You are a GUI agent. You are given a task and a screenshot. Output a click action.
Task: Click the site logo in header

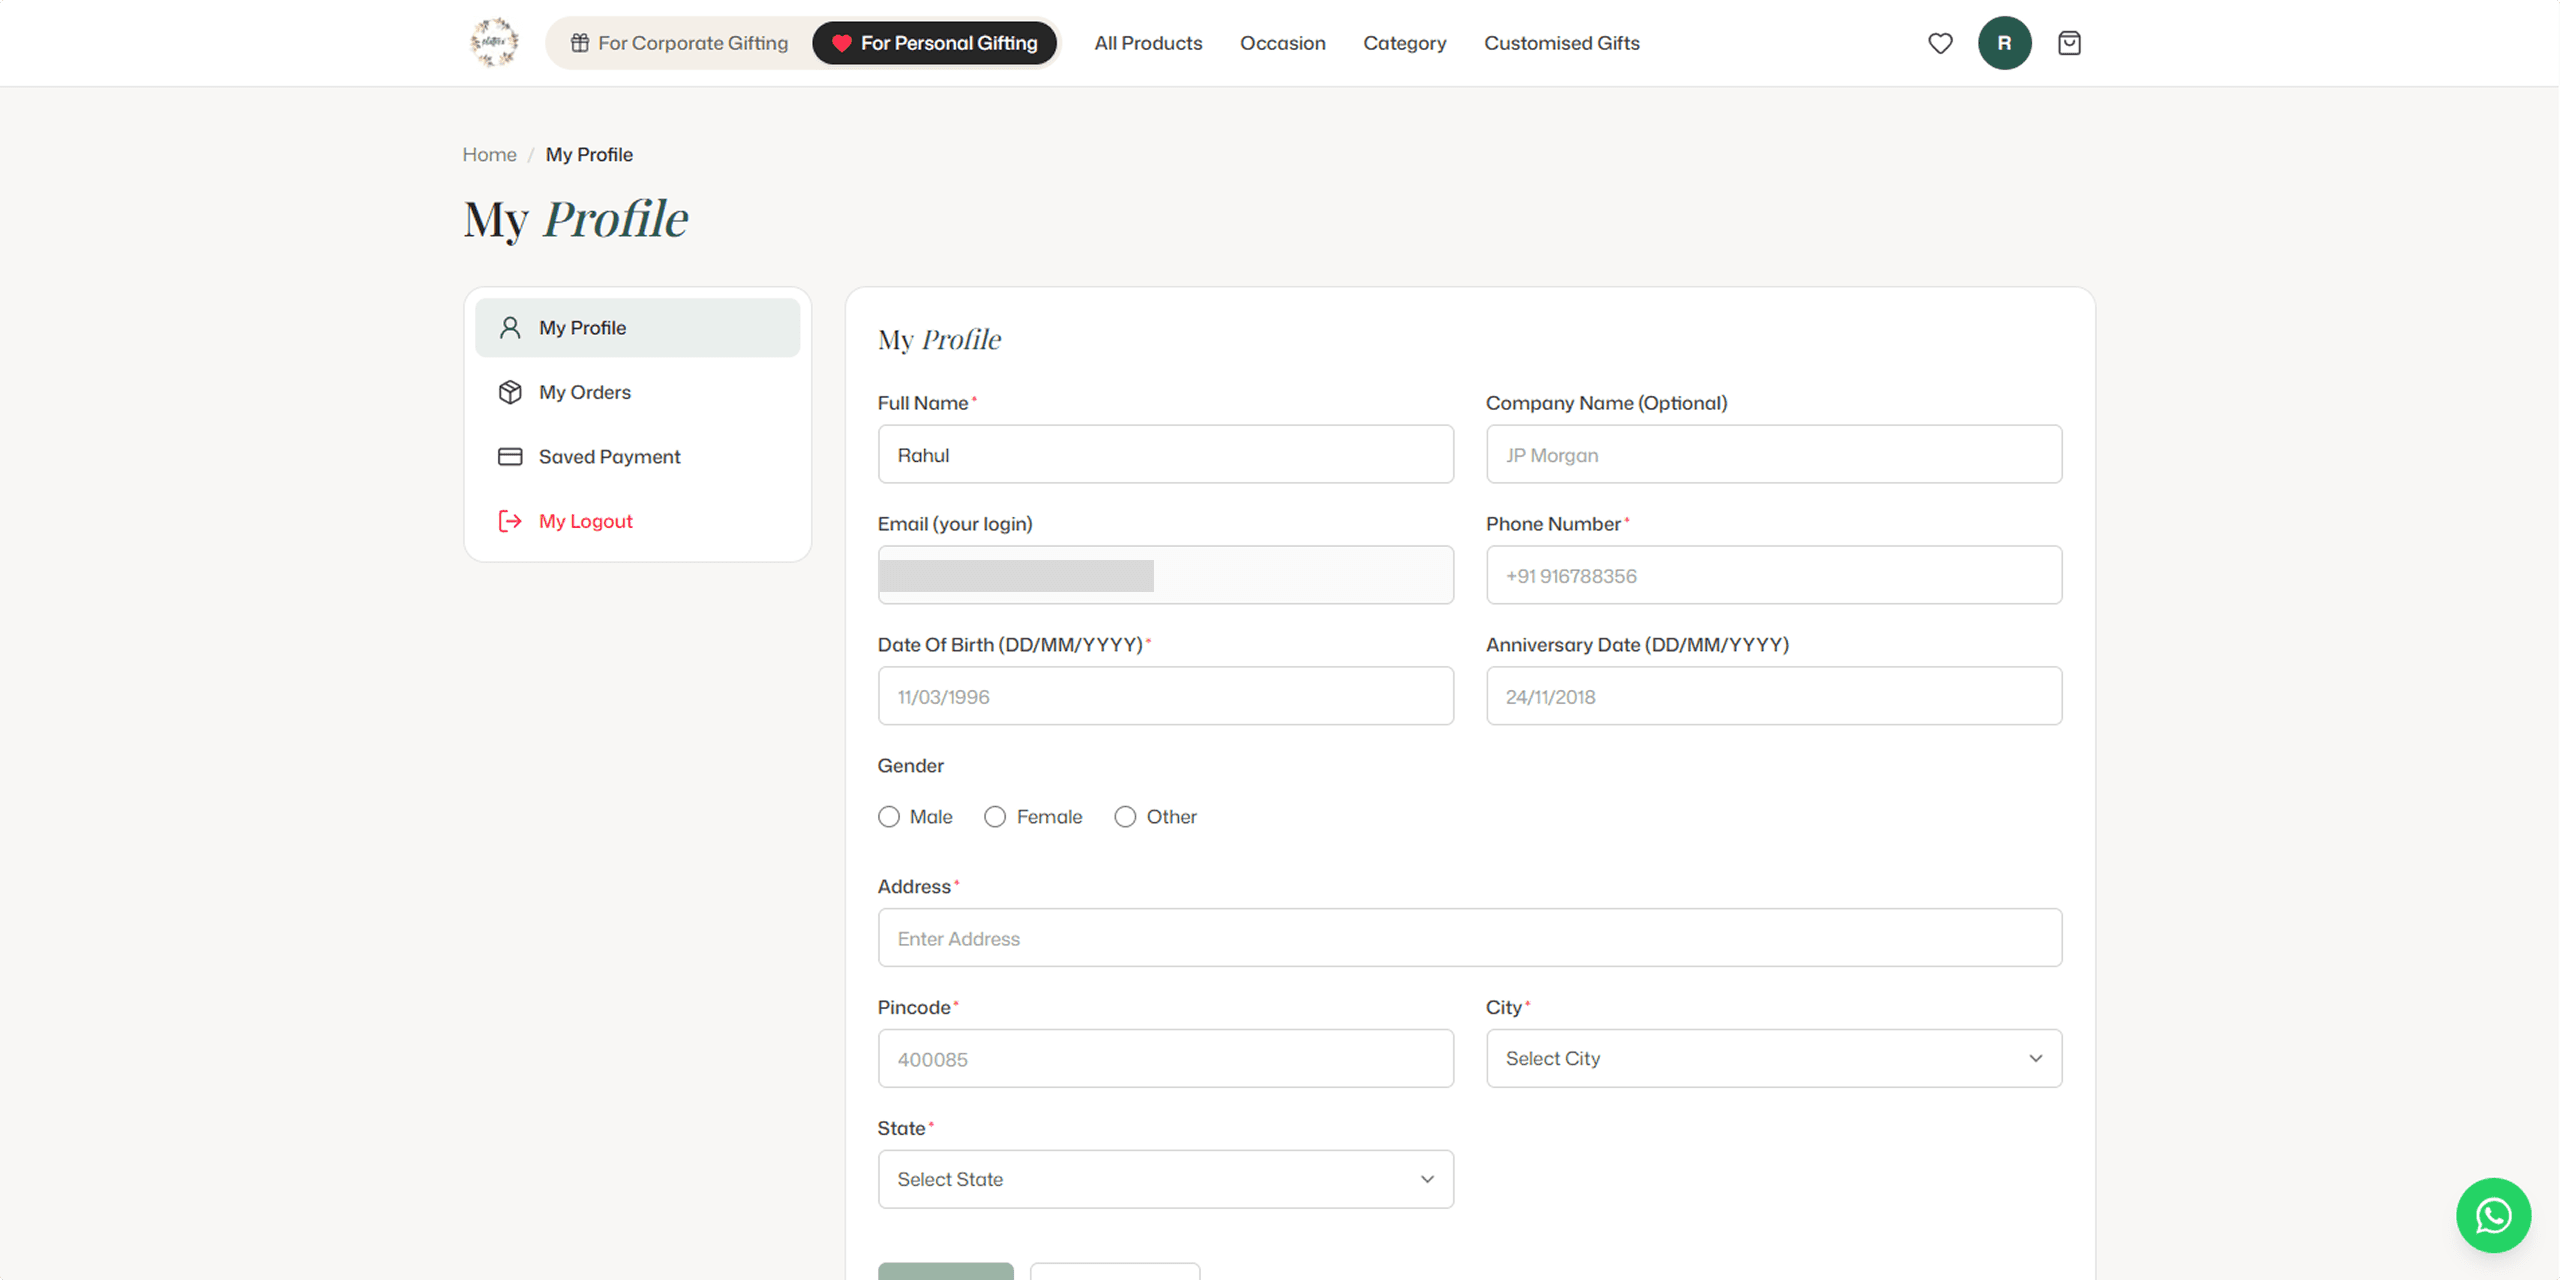click(x=494, y=43)
